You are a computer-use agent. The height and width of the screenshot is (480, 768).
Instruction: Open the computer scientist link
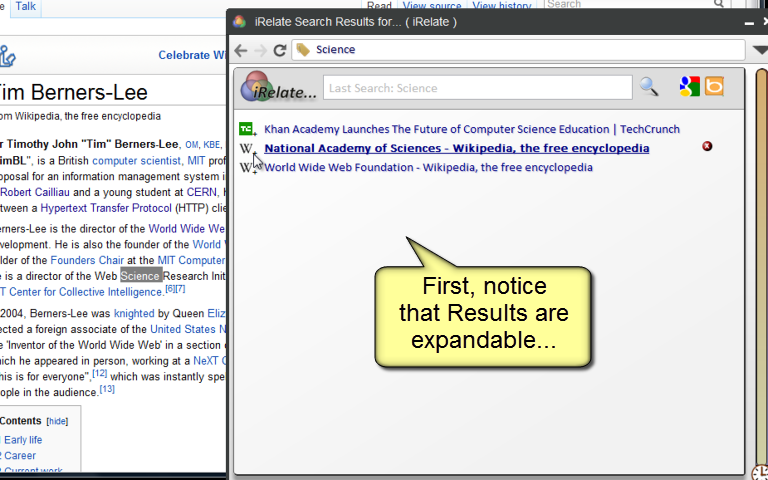coord(136,161)
